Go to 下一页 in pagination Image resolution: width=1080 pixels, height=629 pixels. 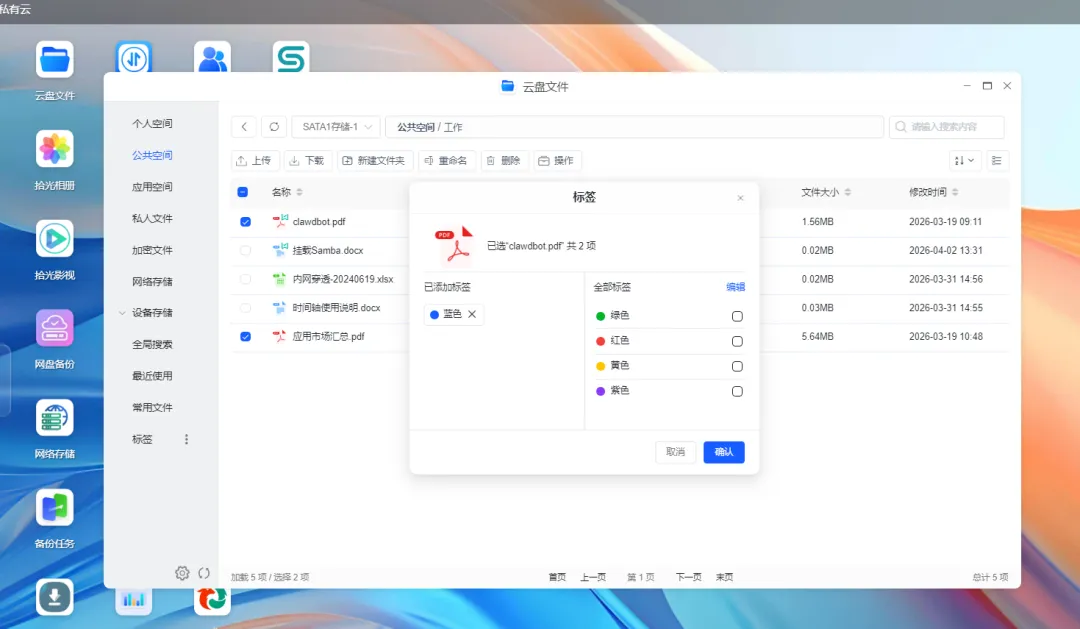[x=688, y=577]
